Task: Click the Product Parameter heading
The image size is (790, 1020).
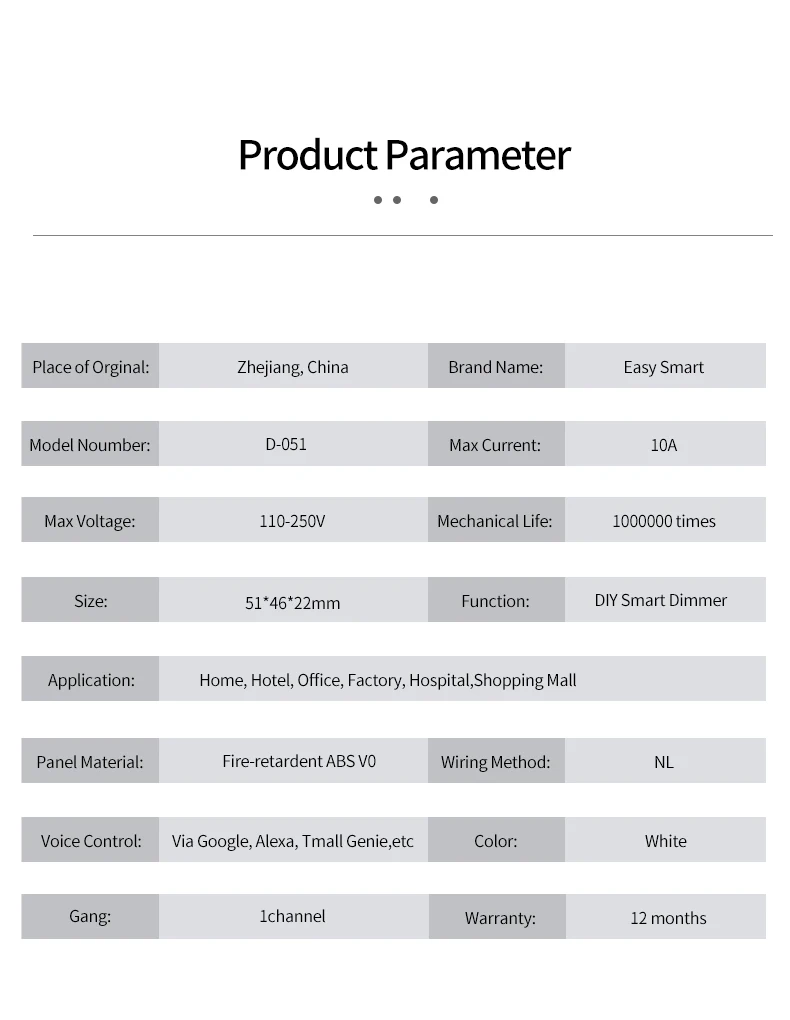Action: (x=403, y=155)
